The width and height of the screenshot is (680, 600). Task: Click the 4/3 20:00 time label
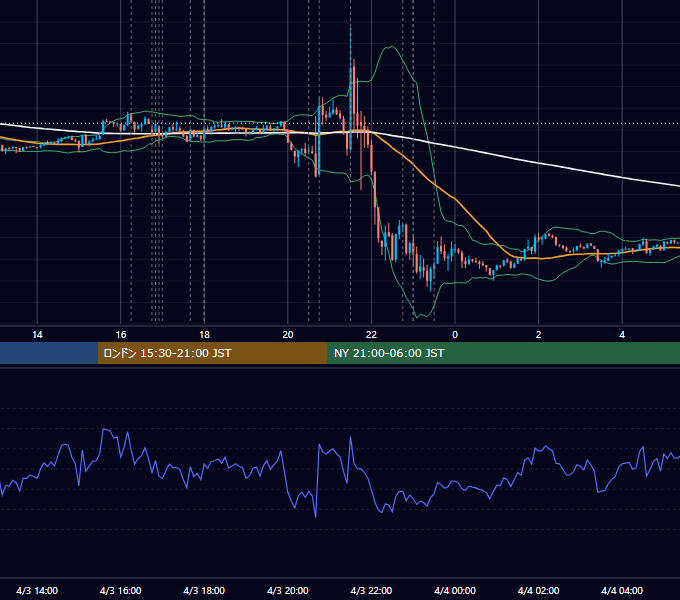point(288,590)
